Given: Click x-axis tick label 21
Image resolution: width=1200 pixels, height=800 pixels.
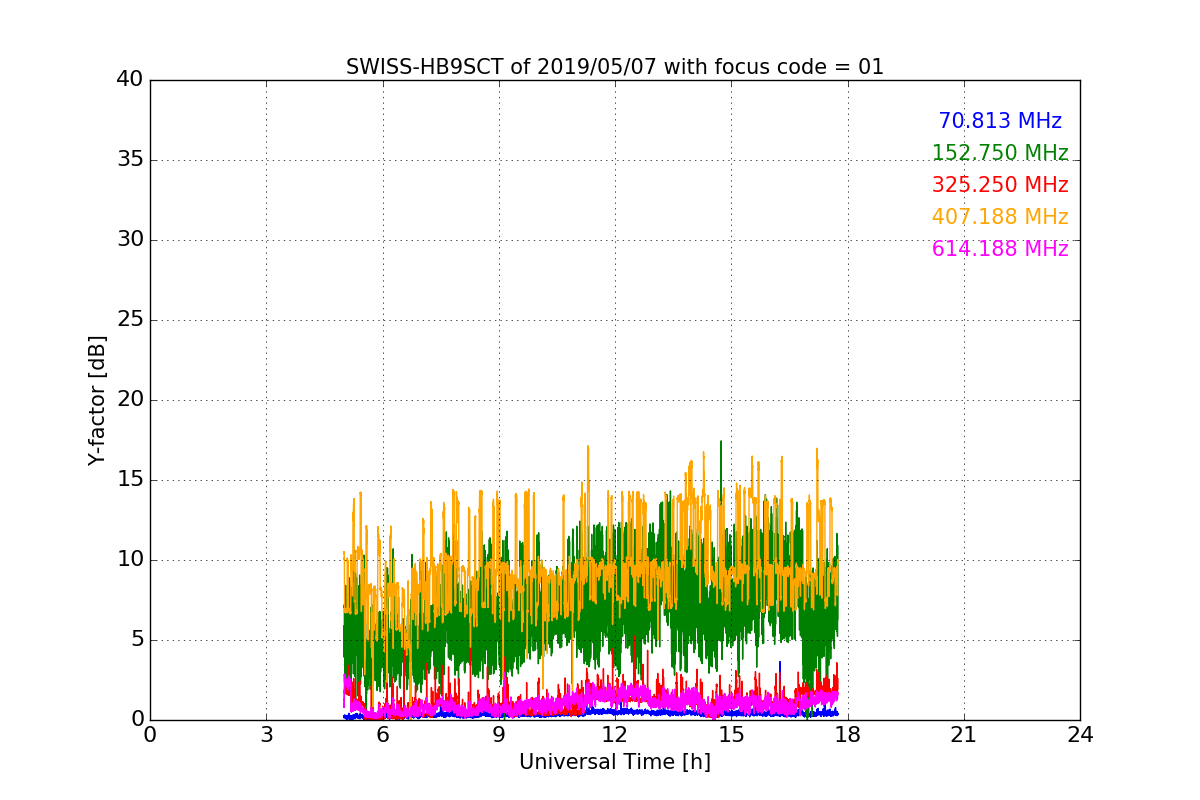Looking at the screenshot, I should coord(964,735).
